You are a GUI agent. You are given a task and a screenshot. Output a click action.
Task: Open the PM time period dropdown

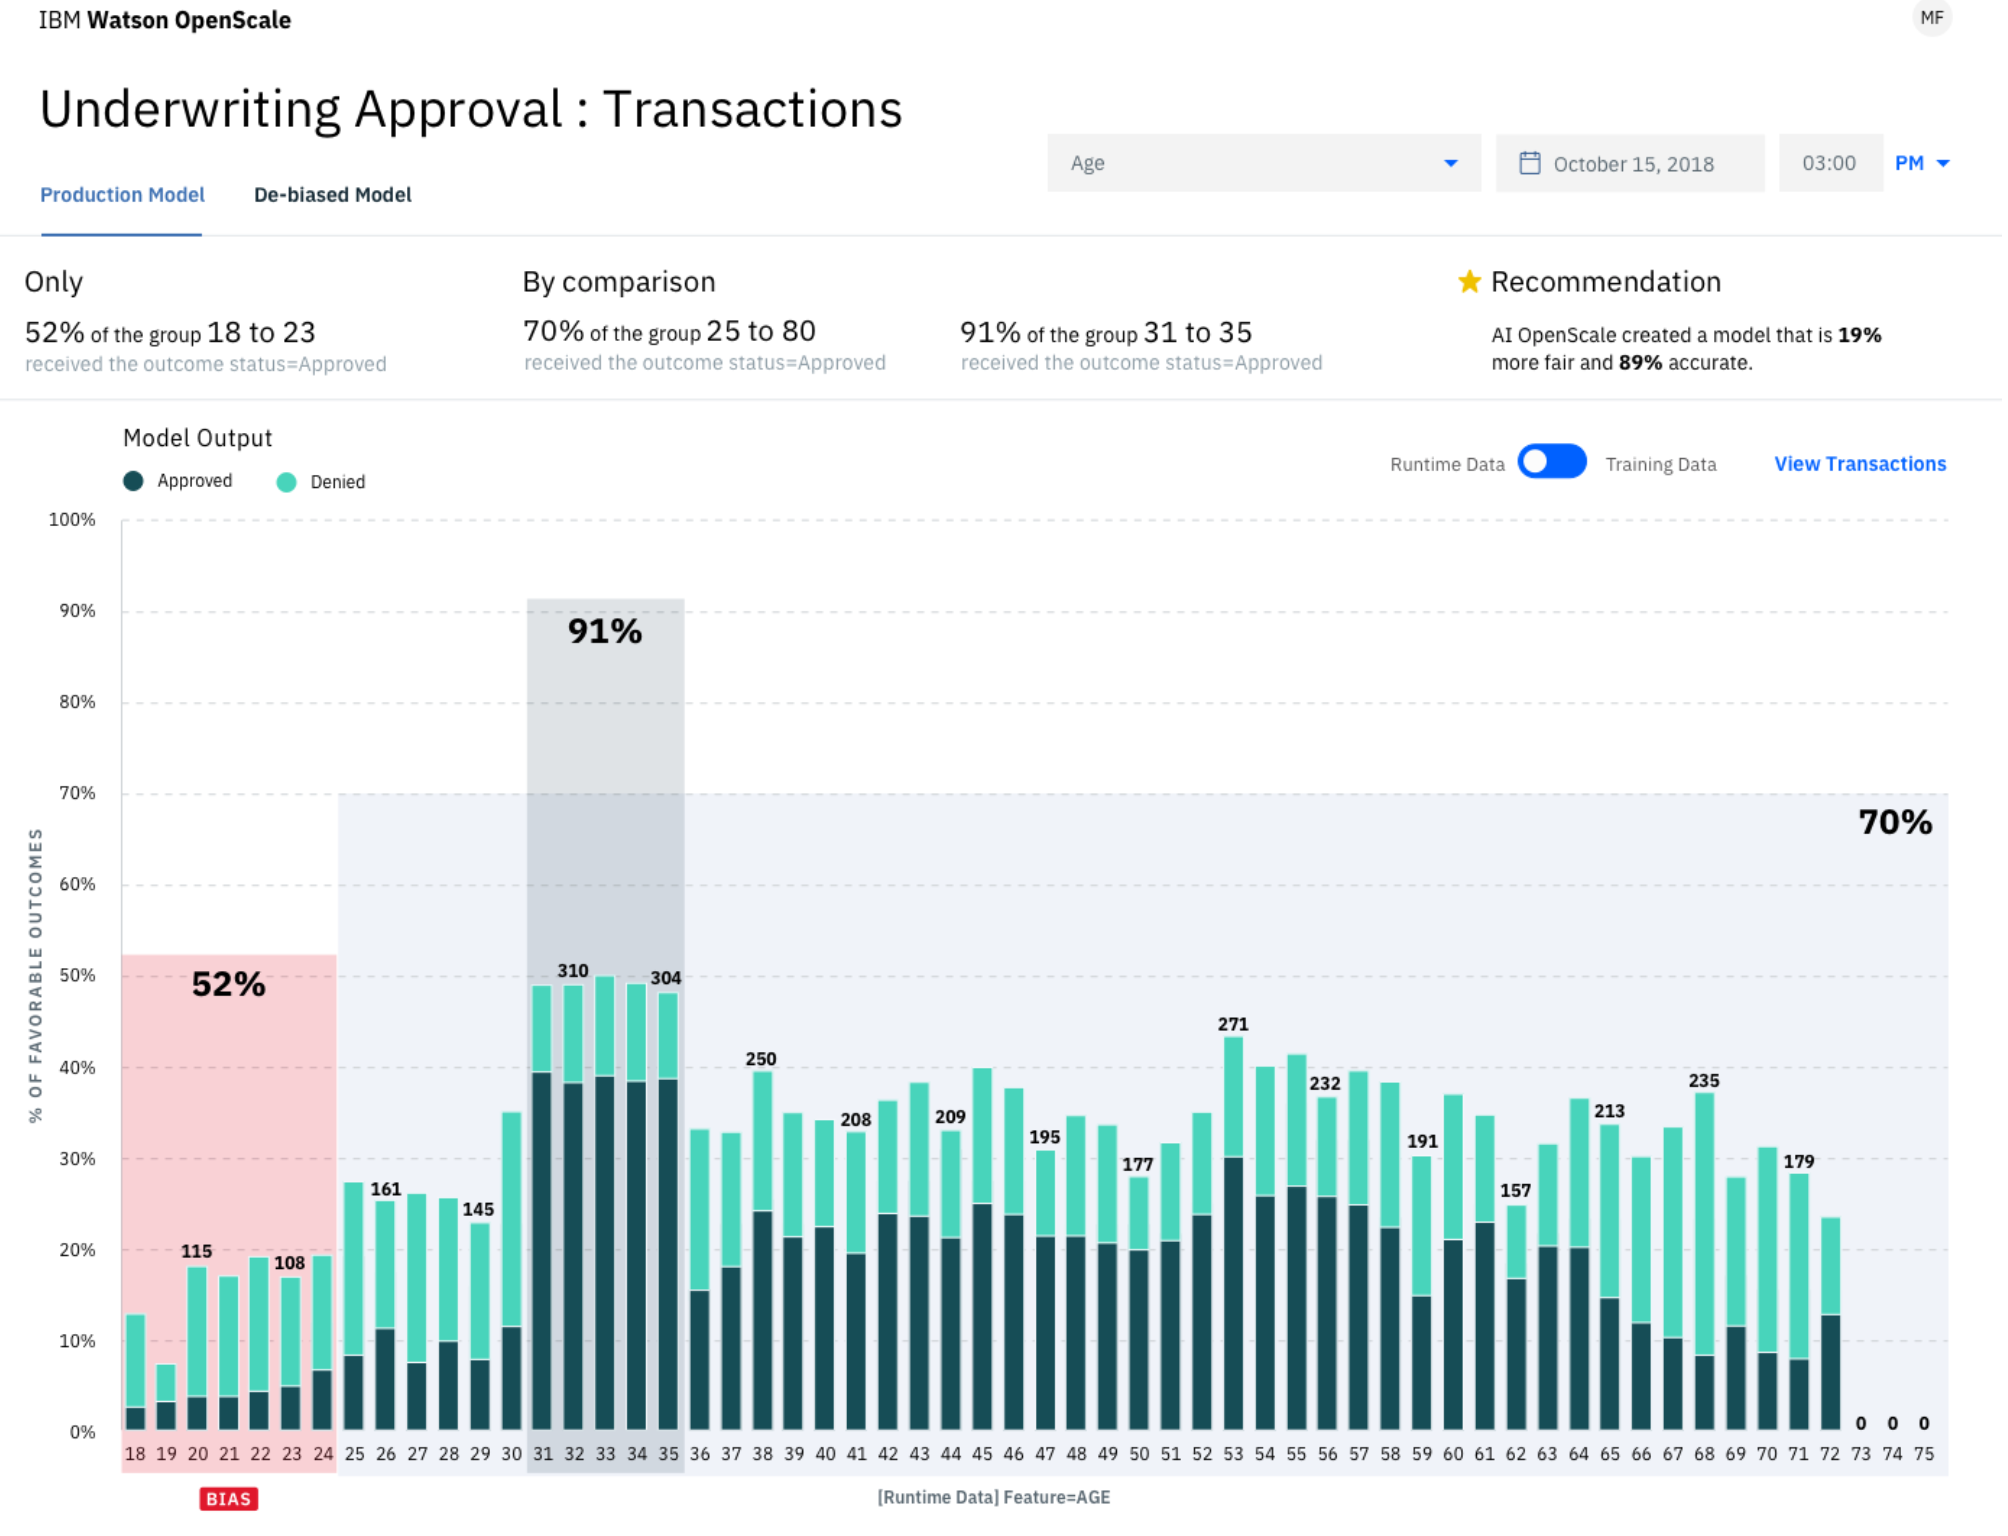1922,163
